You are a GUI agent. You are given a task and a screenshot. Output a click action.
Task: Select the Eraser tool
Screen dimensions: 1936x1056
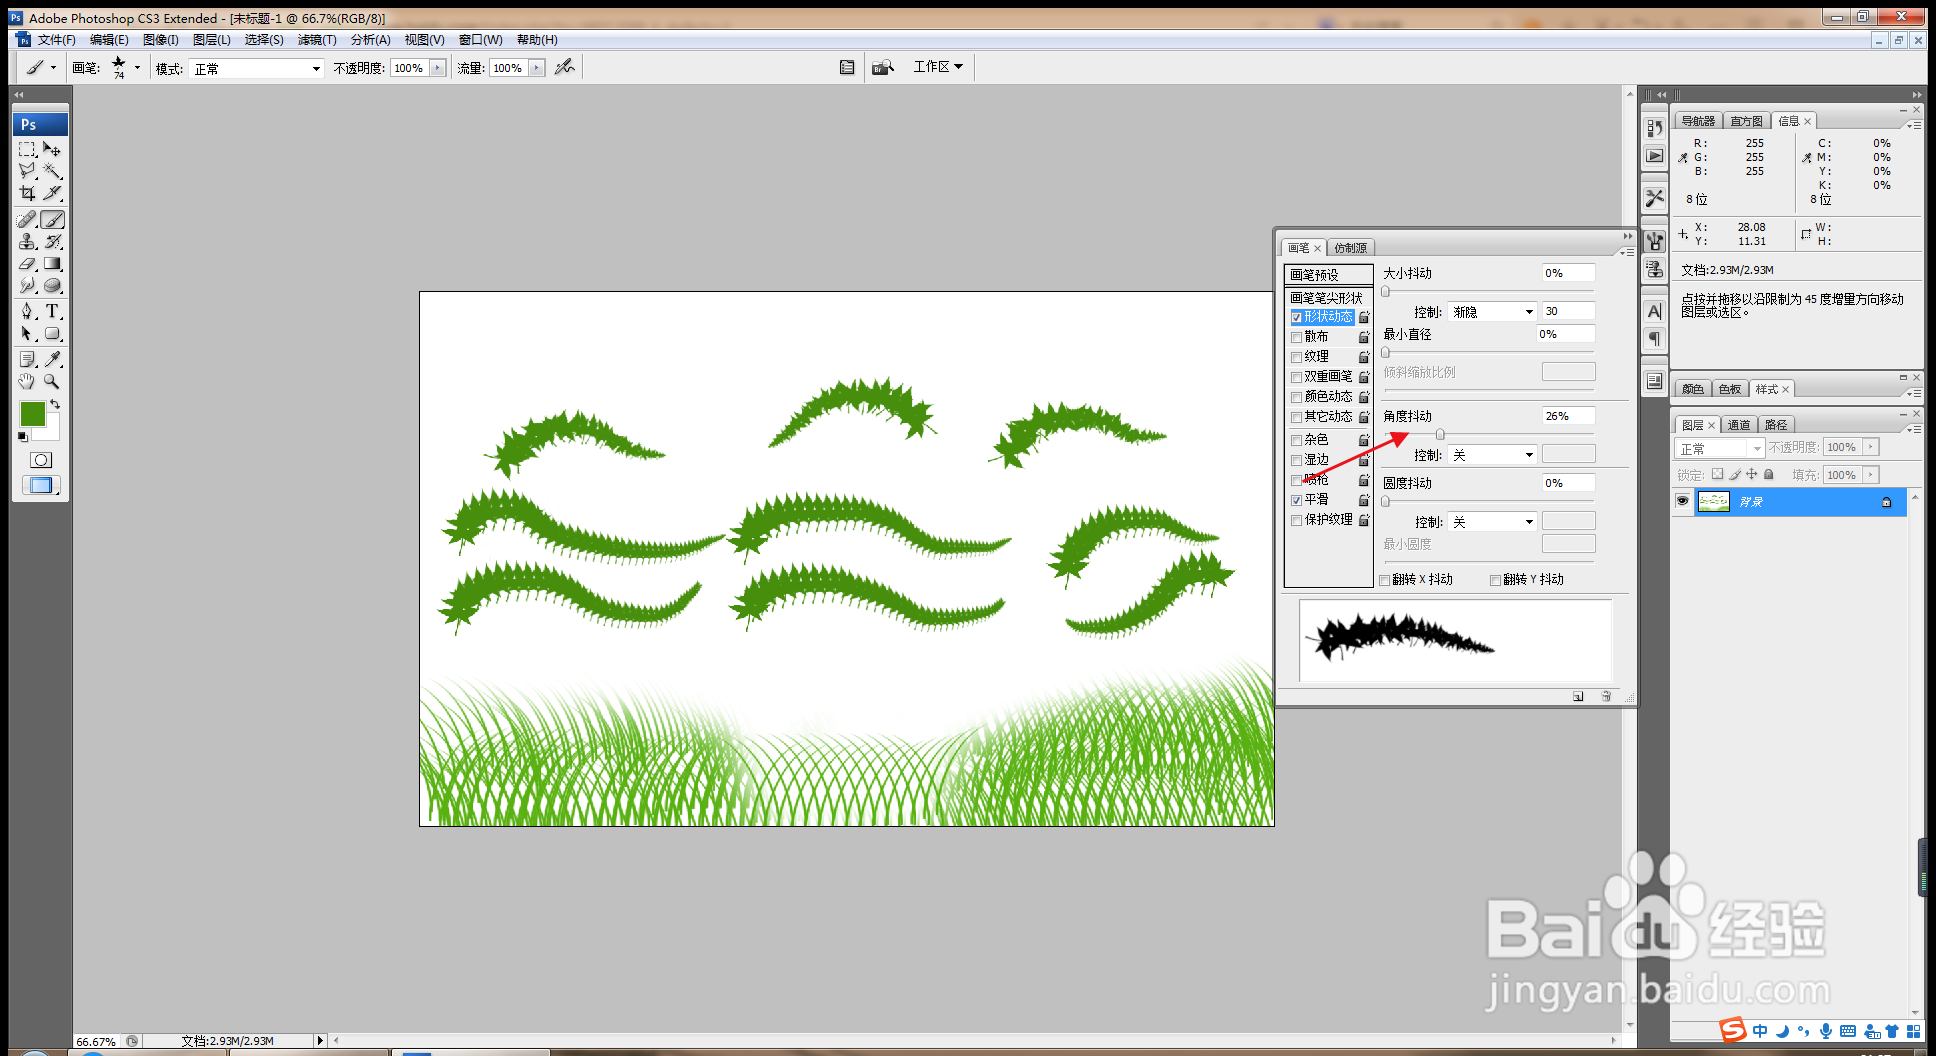[27, 264]
